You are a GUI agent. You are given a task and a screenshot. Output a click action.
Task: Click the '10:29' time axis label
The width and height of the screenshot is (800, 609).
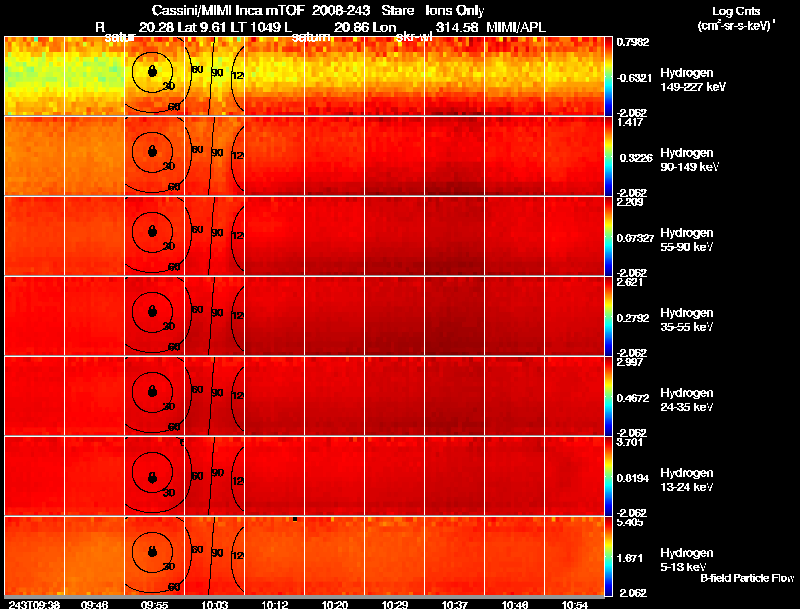pos(395,604)
